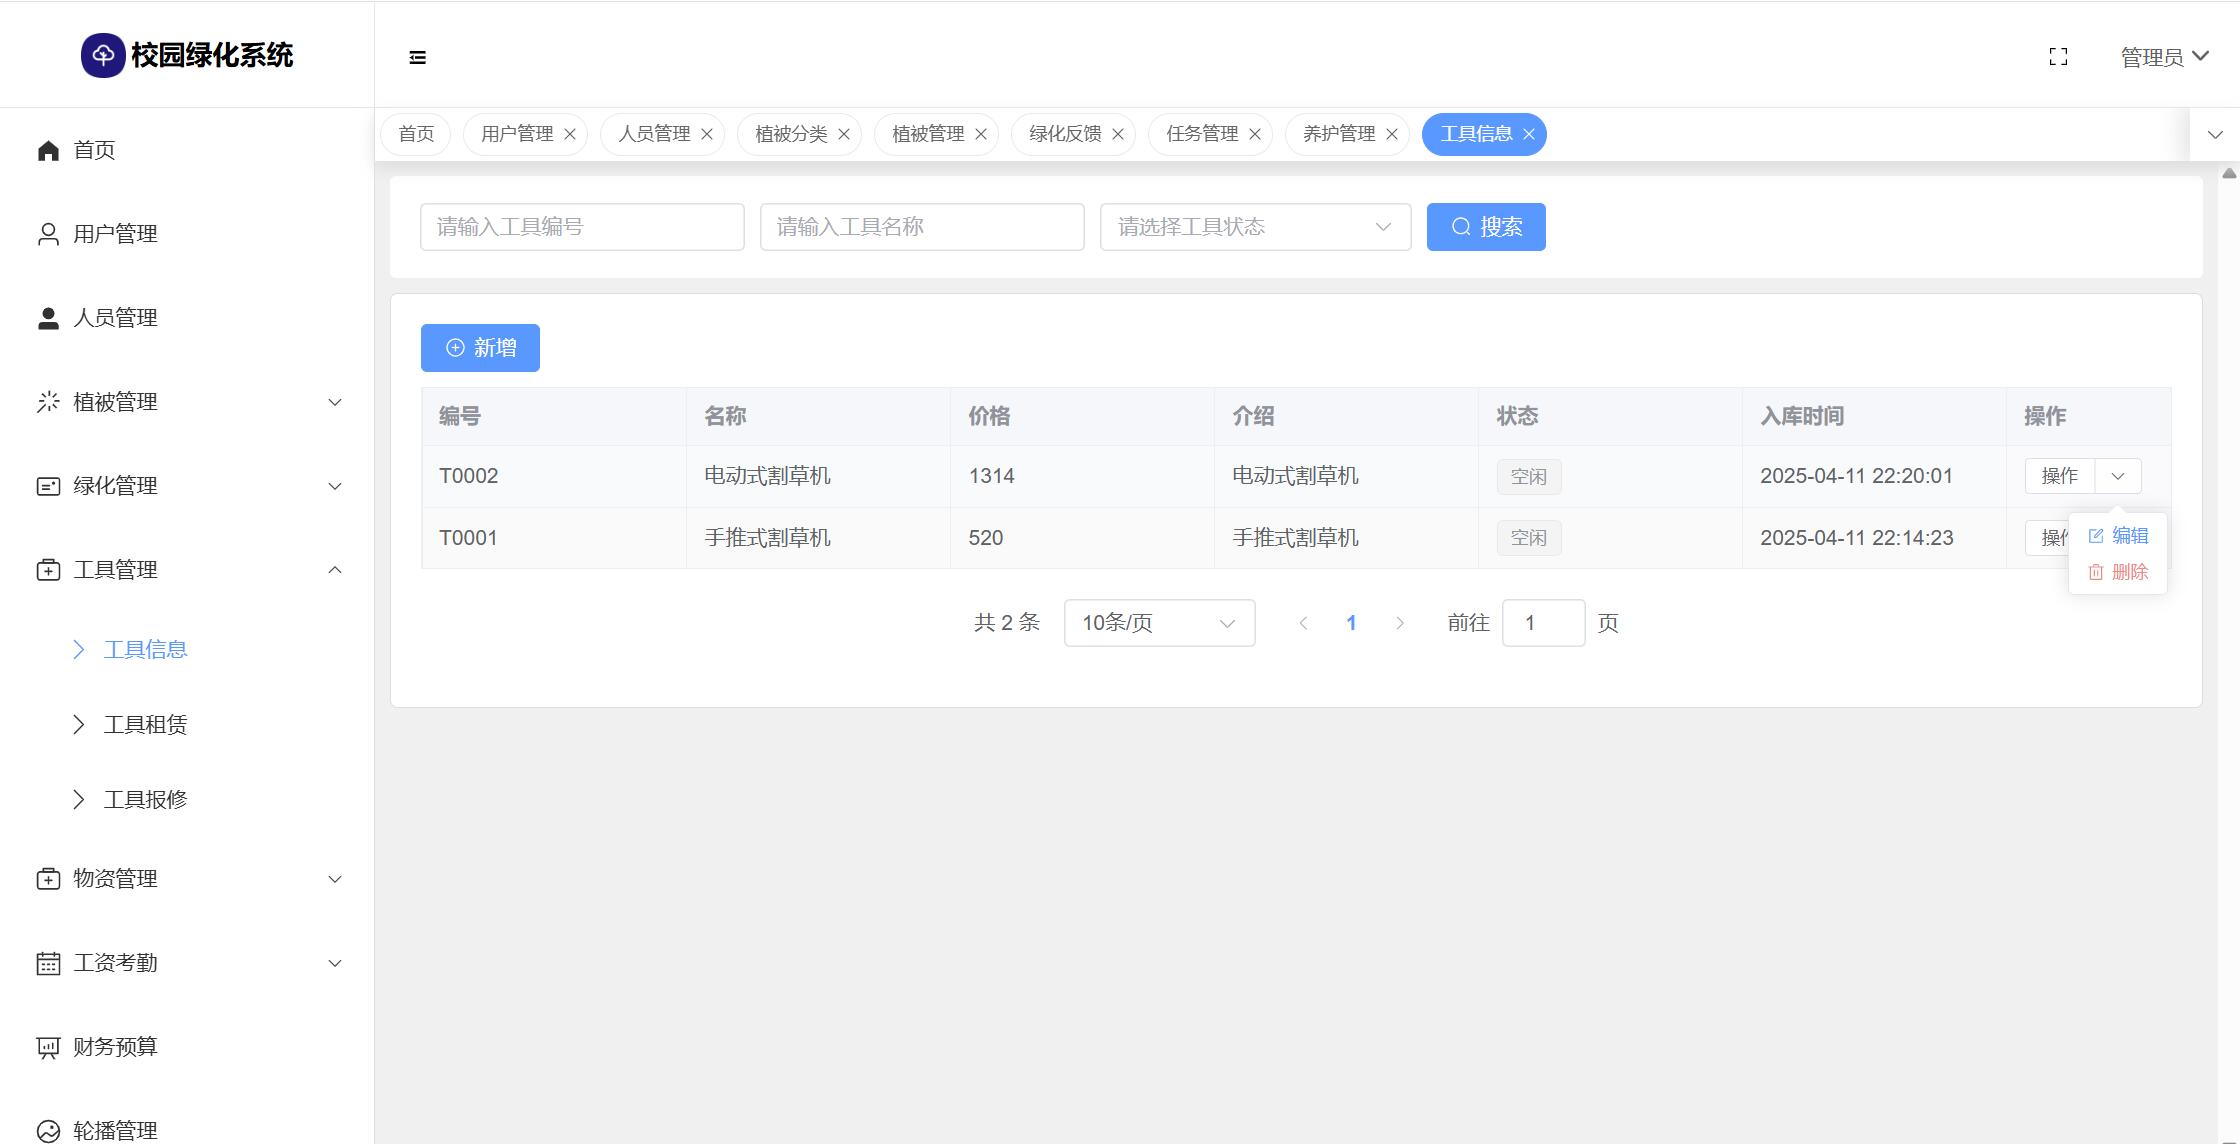Open the 10条/页 page size dropdown
2240x1144 pixels.
1159,623
